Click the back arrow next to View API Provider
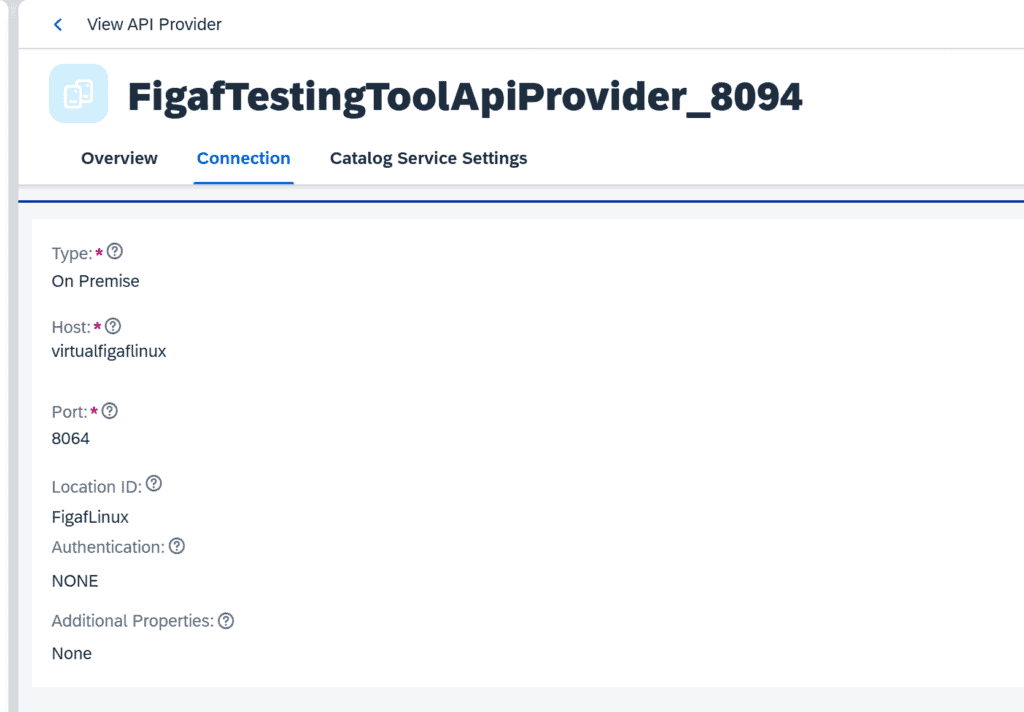 (x=57, y=25)
